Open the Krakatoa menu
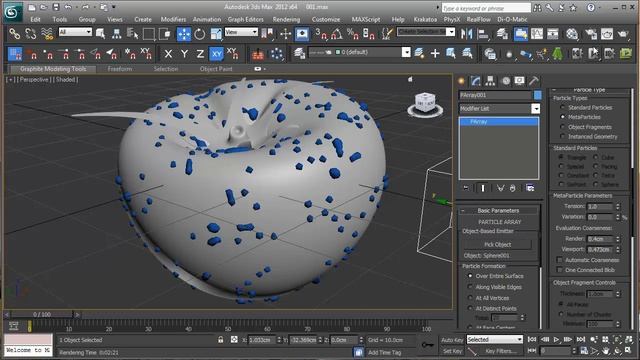Image resolution: width=640 pixels, height=360 pixels. (425, 19)
